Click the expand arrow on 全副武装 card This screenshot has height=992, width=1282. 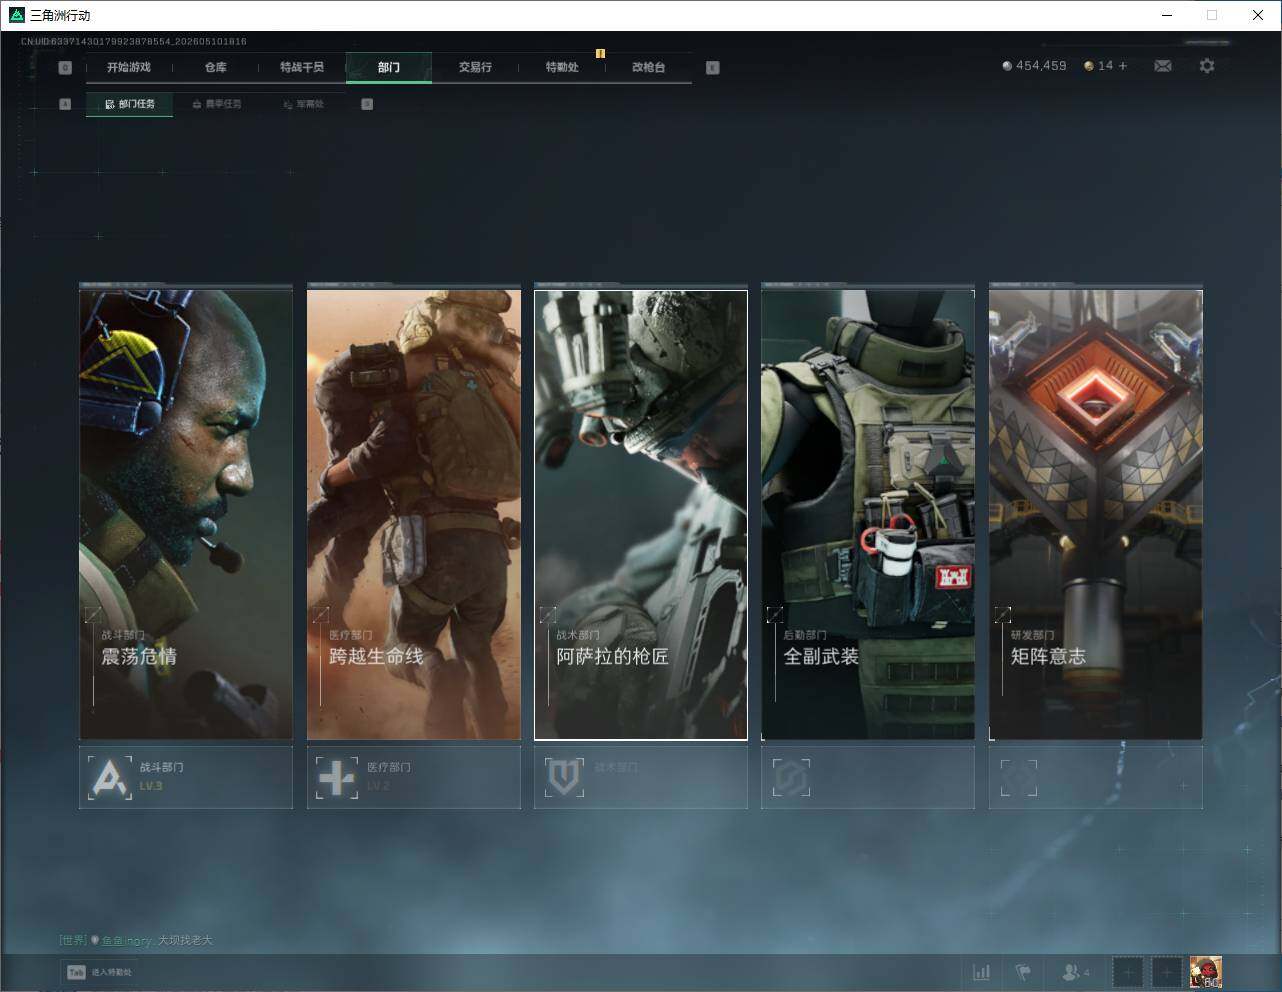pyautogui.click(x=775, y=614)
